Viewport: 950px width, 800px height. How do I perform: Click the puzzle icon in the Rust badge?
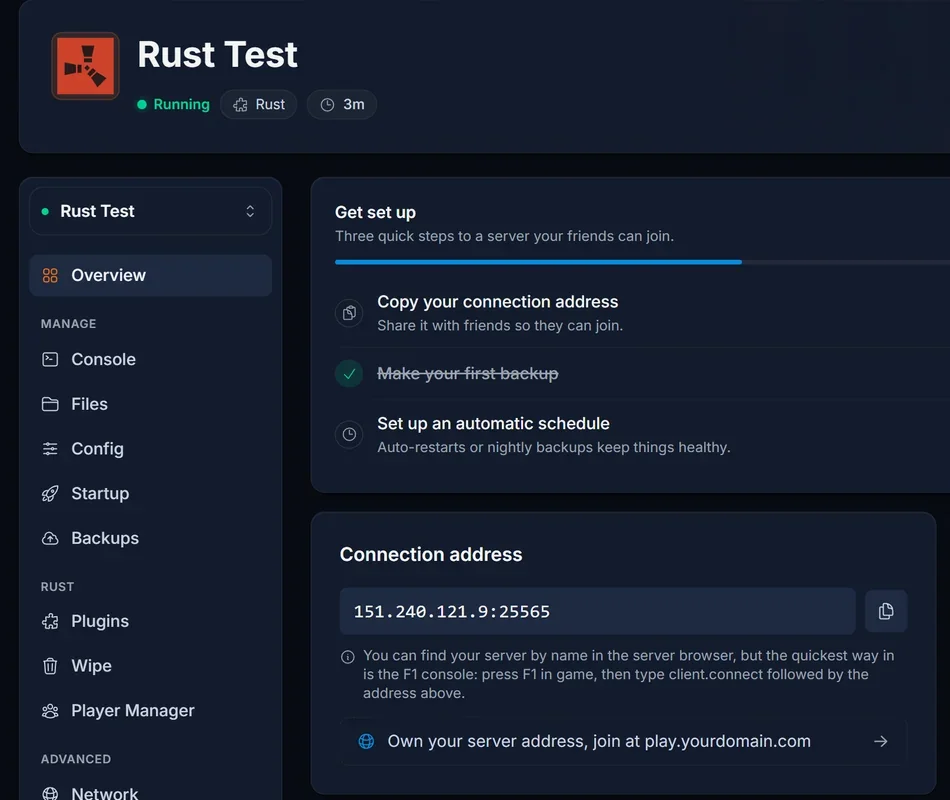point(241,105)
